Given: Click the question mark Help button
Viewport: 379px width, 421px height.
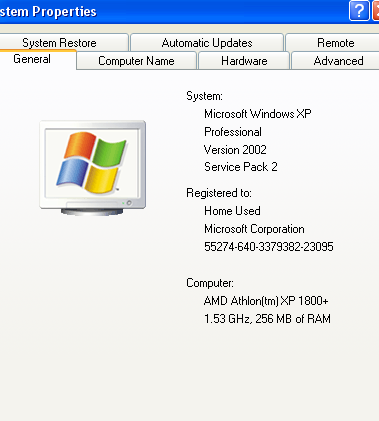Looking at the screenshot, I should point(359,11).
